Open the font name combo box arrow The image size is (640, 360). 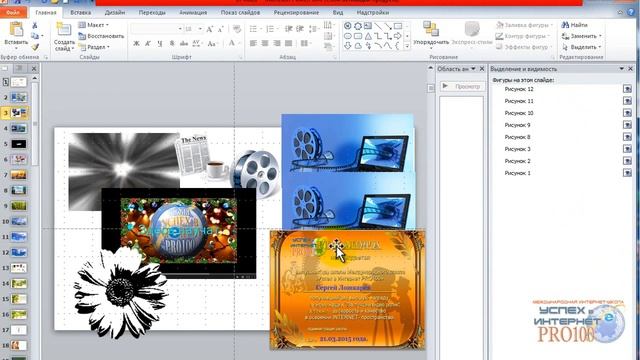pos(180,29)
